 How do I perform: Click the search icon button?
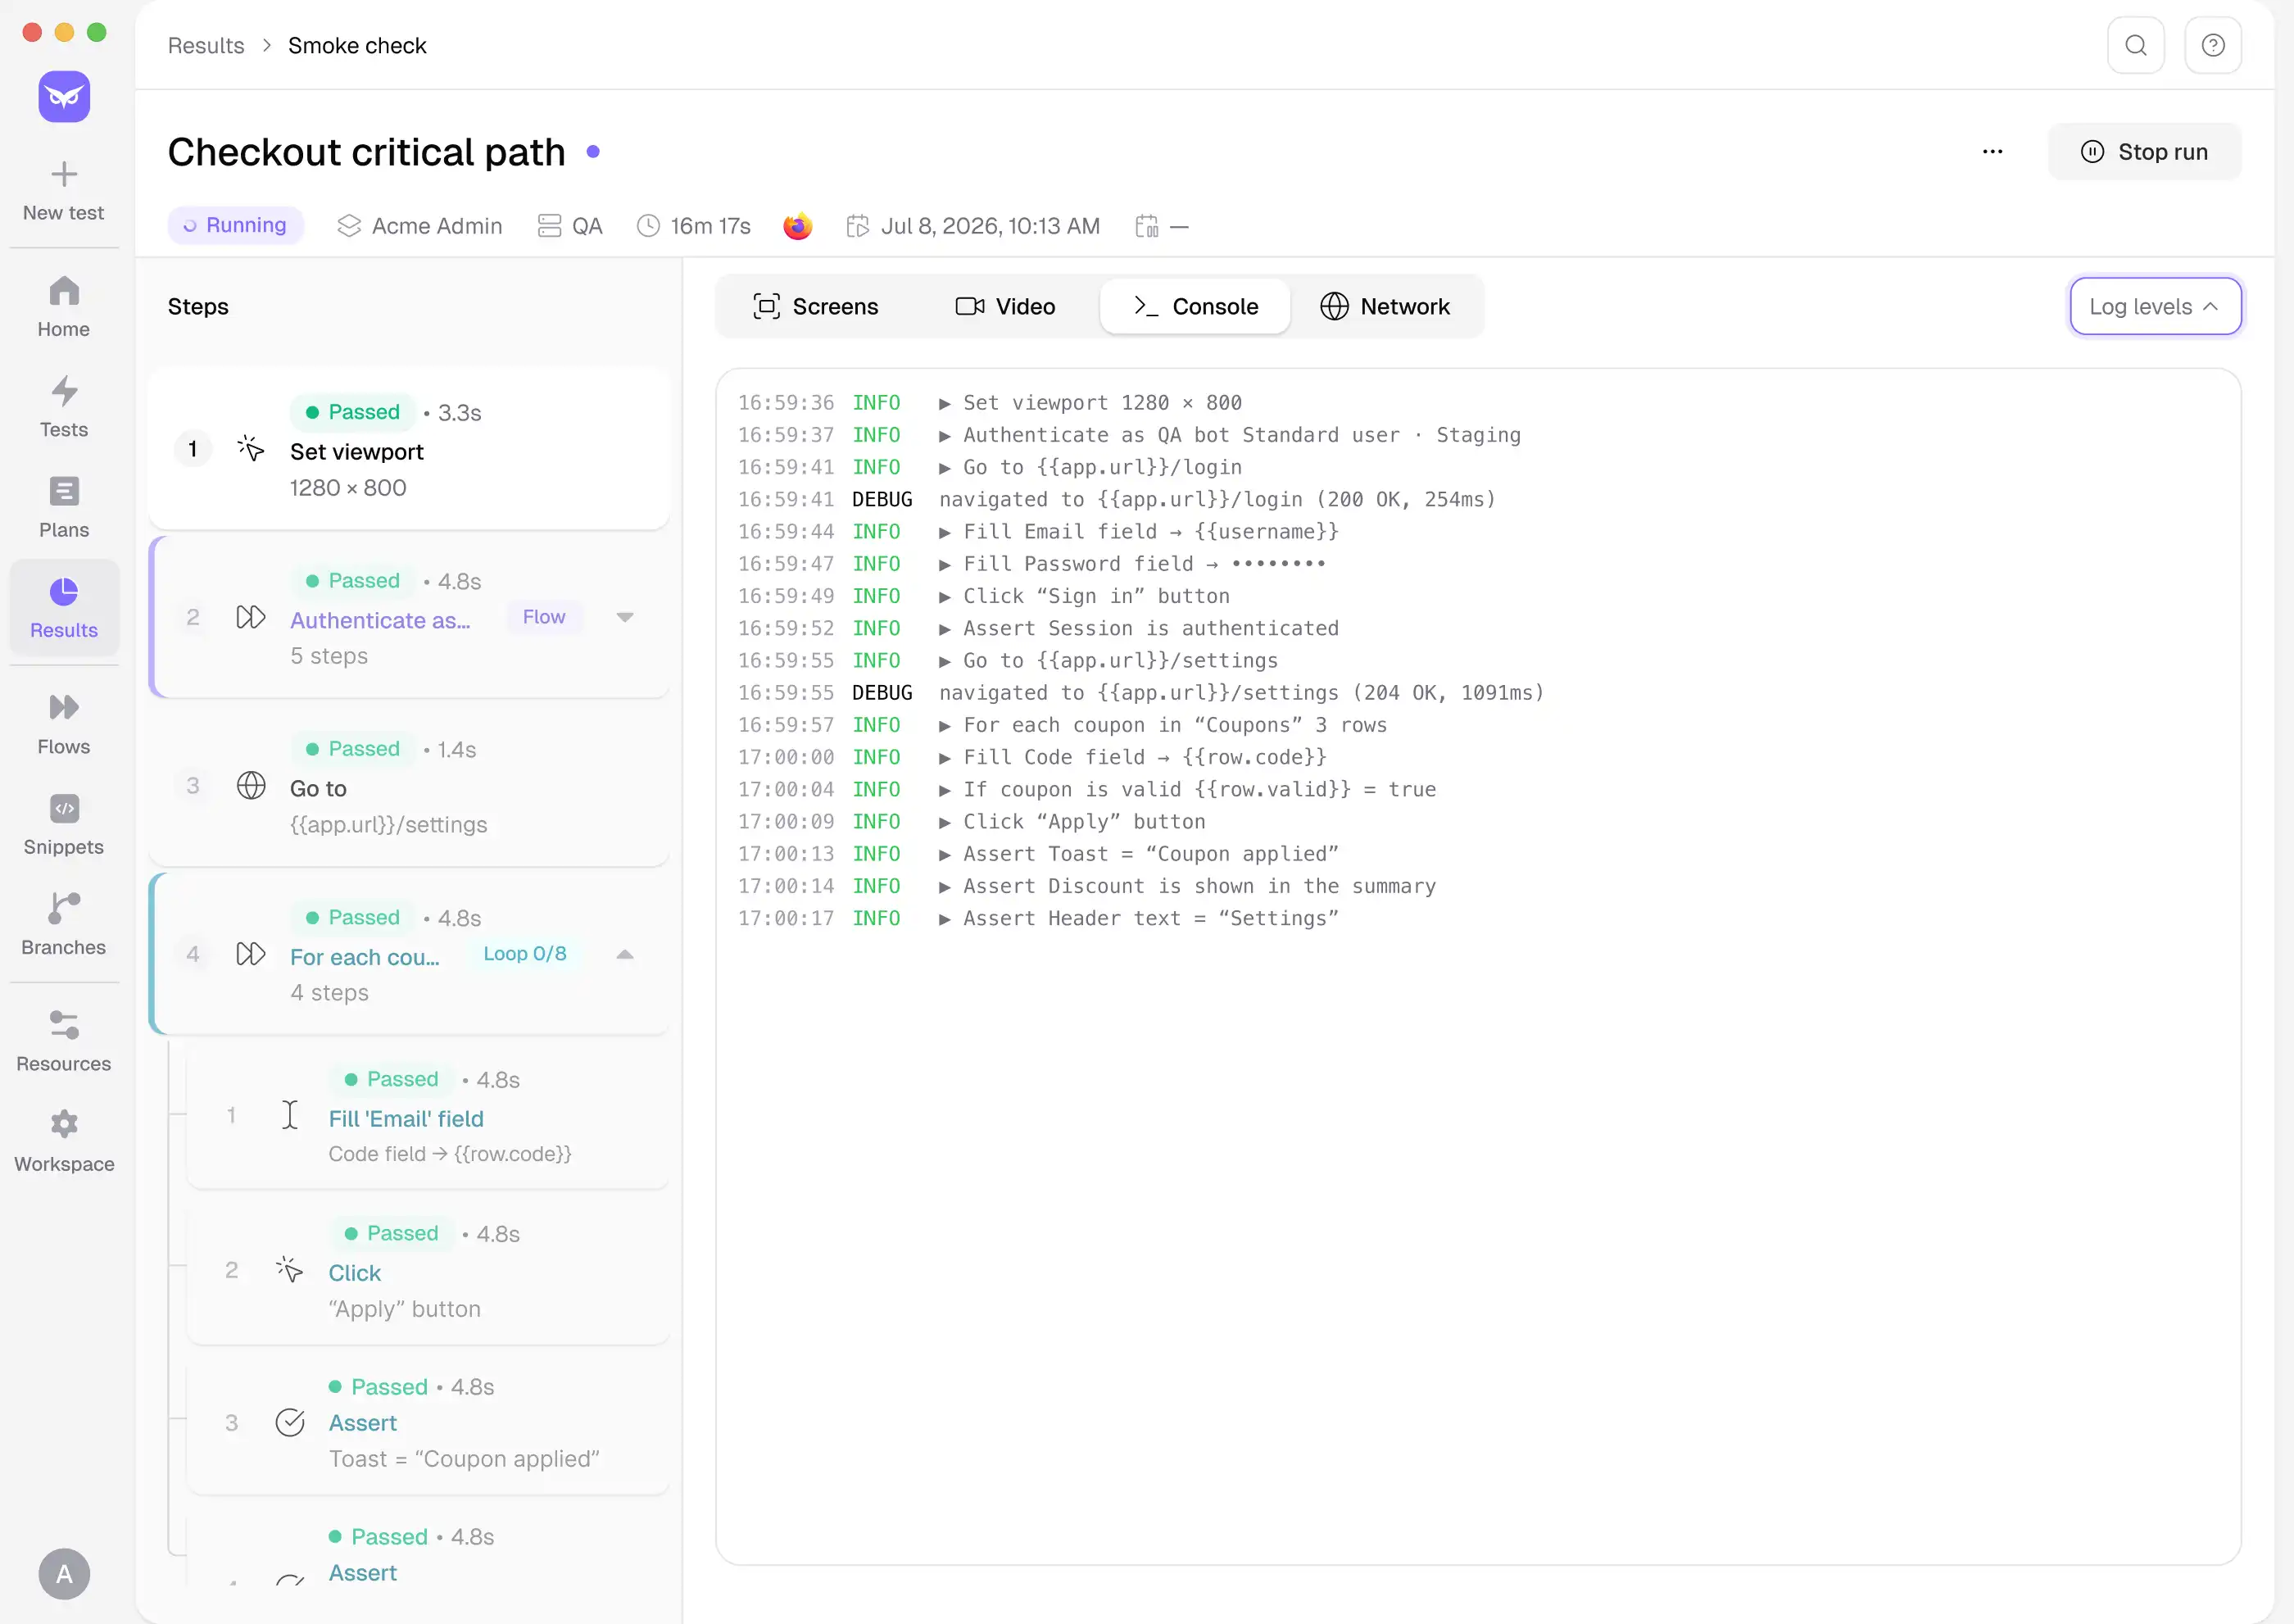(x=2136, y=45)
